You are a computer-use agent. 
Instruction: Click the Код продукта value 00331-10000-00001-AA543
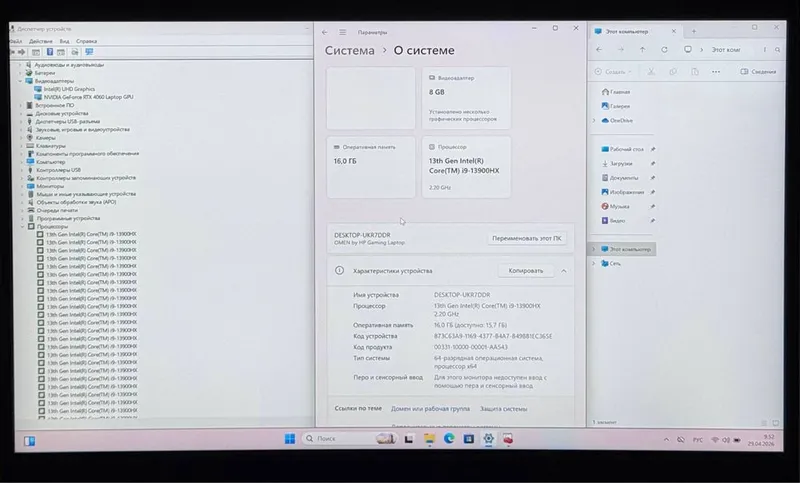click(470, 347)
